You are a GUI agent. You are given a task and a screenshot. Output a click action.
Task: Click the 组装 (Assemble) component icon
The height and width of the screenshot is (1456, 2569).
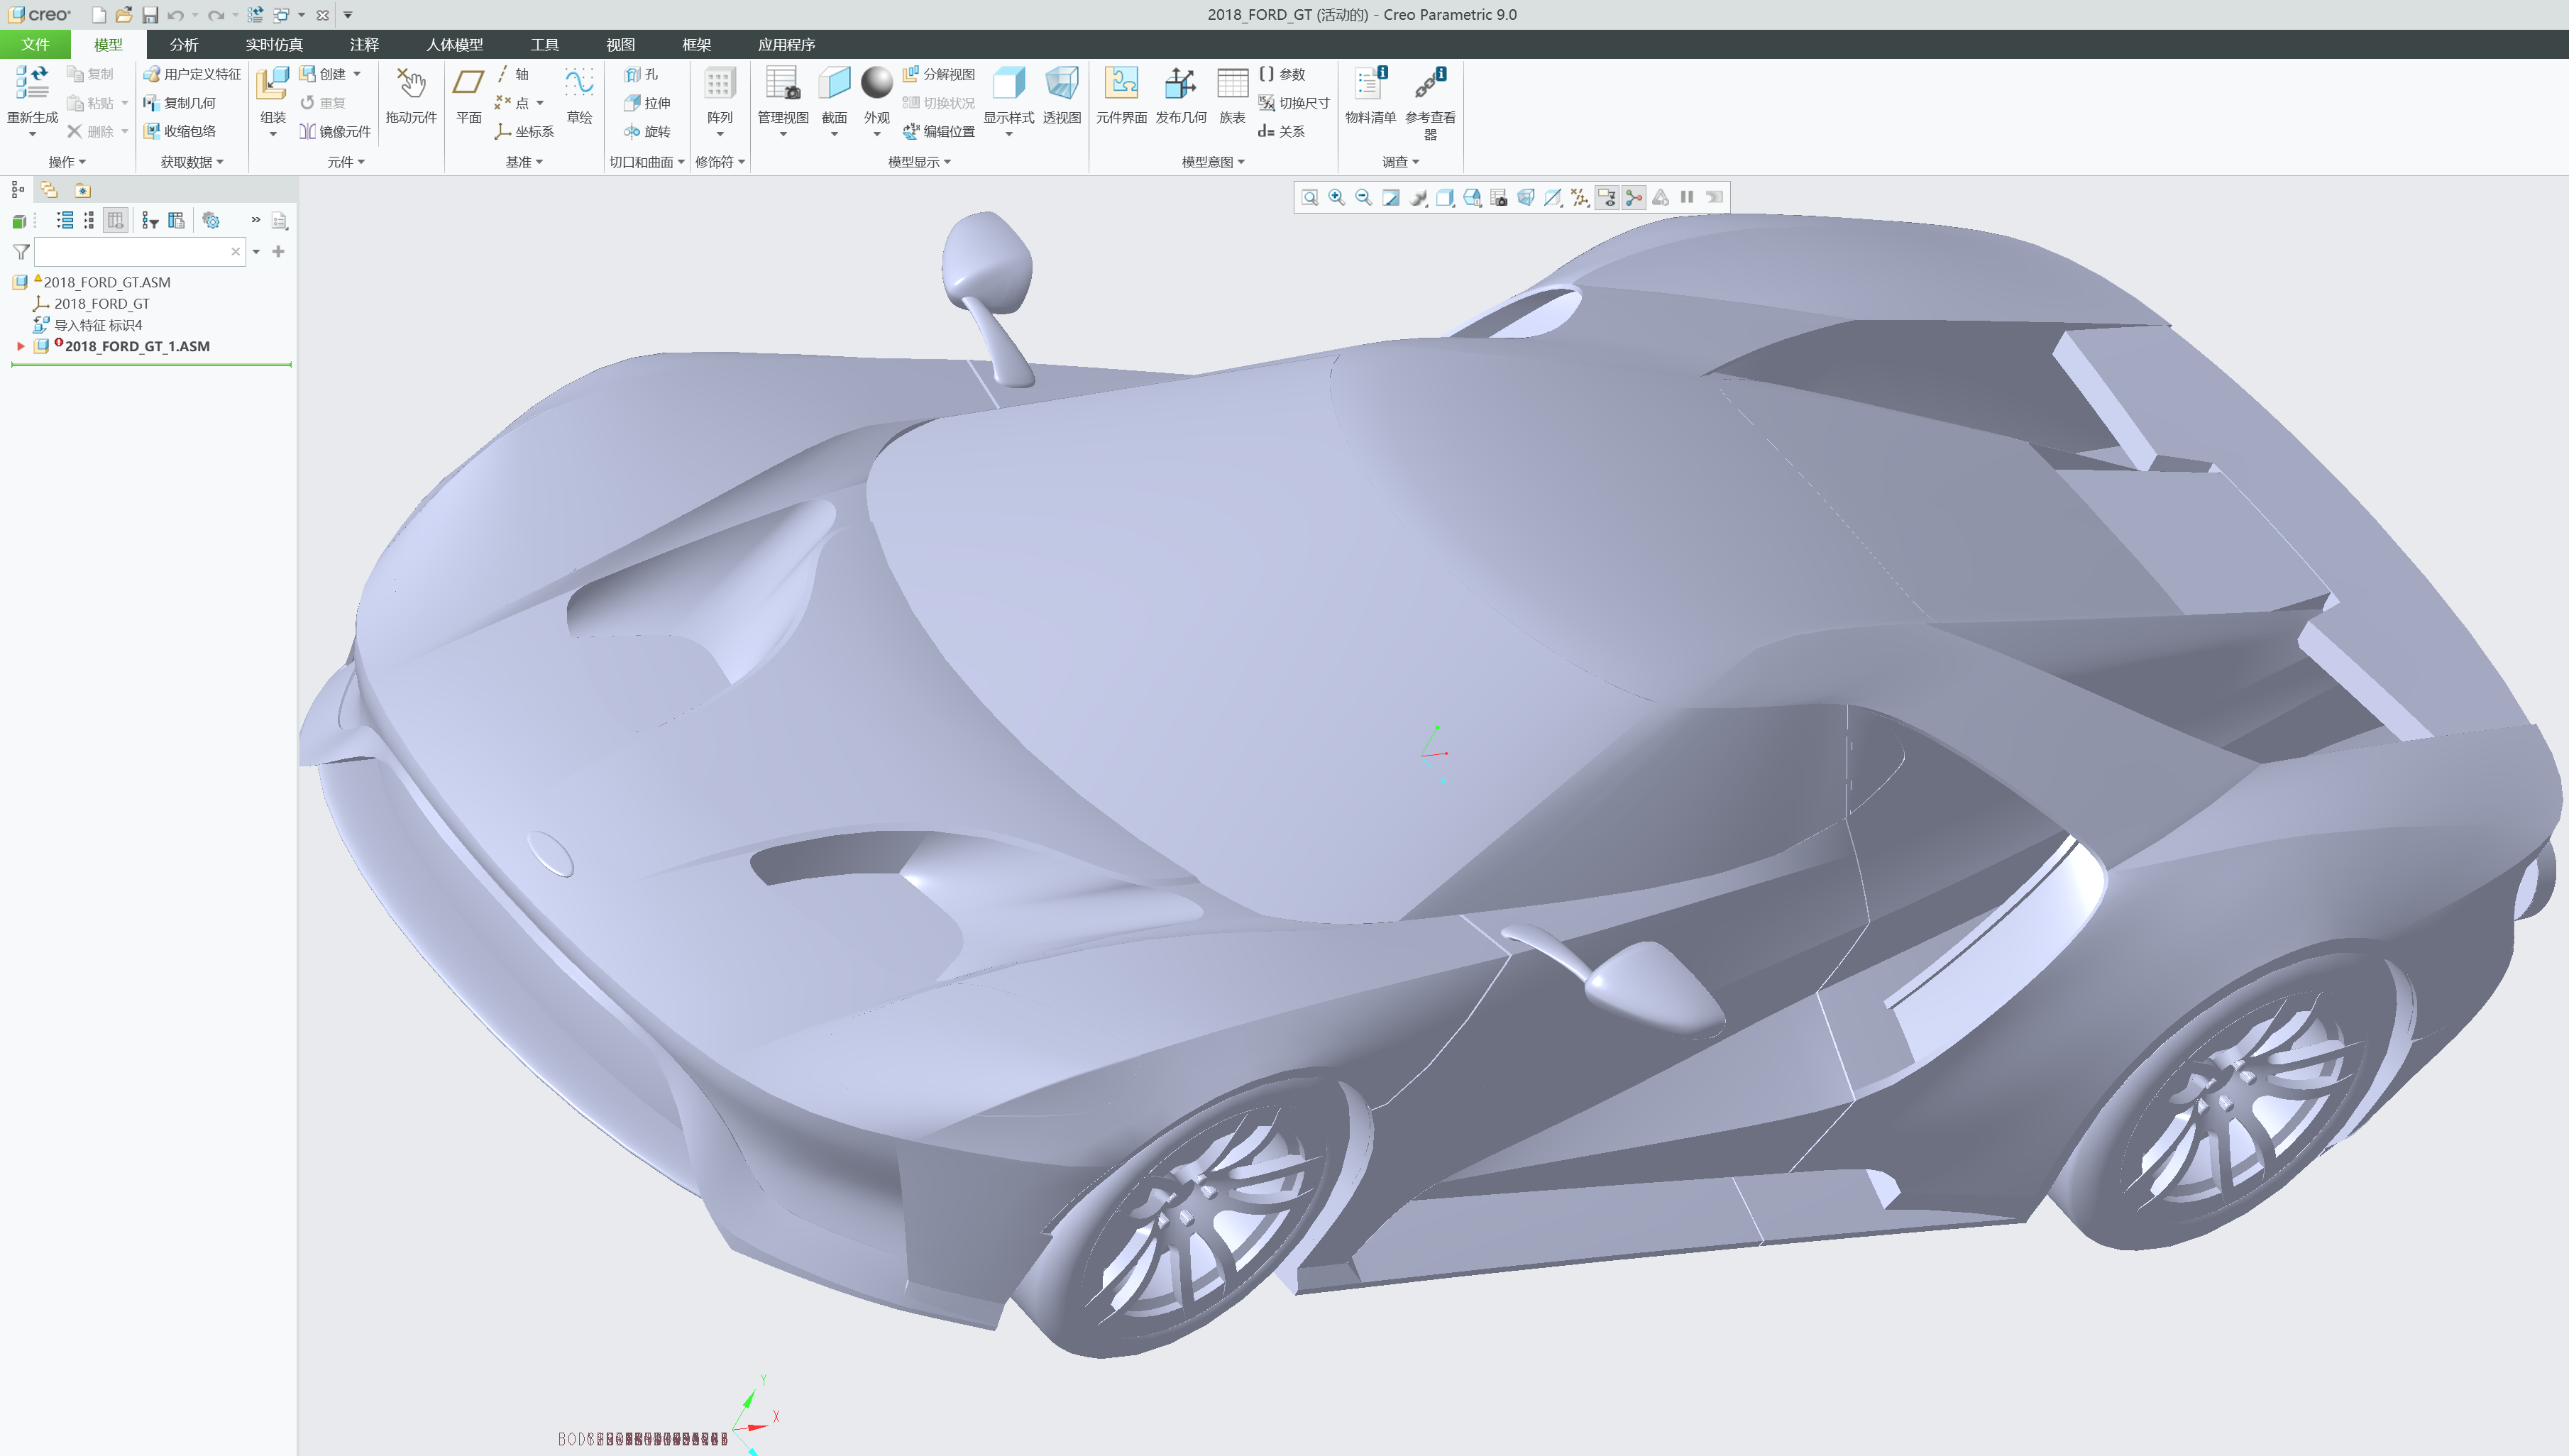pyautogui.click(x=272, y=84)
